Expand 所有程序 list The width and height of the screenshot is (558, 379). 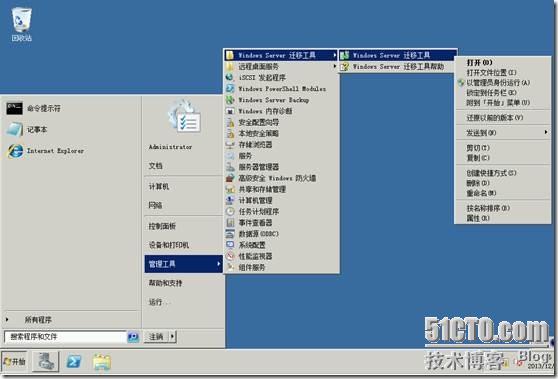pyautogui.click(x=38, y=320)
